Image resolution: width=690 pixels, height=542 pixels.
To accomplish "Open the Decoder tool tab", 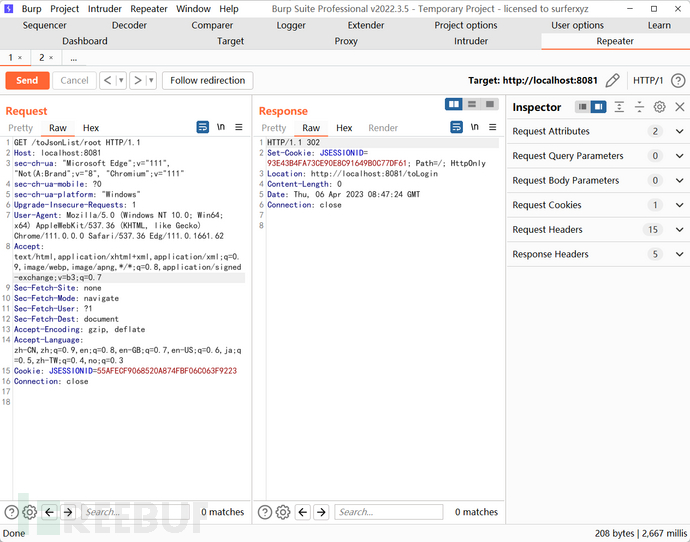I will click(129, 26).
